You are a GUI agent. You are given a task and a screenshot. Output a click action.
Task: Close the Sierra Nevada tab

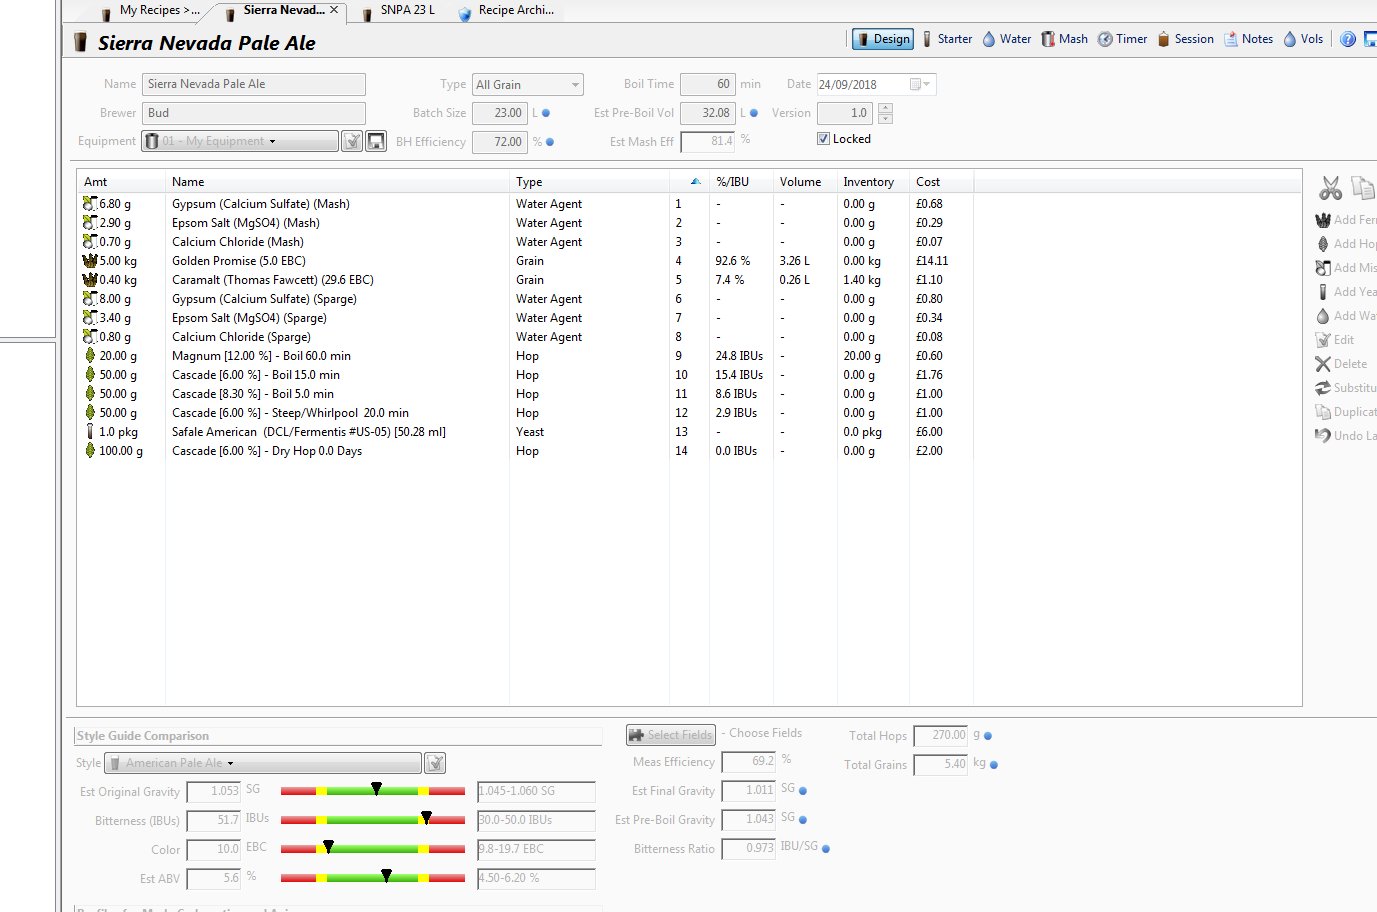click(334, 10)
